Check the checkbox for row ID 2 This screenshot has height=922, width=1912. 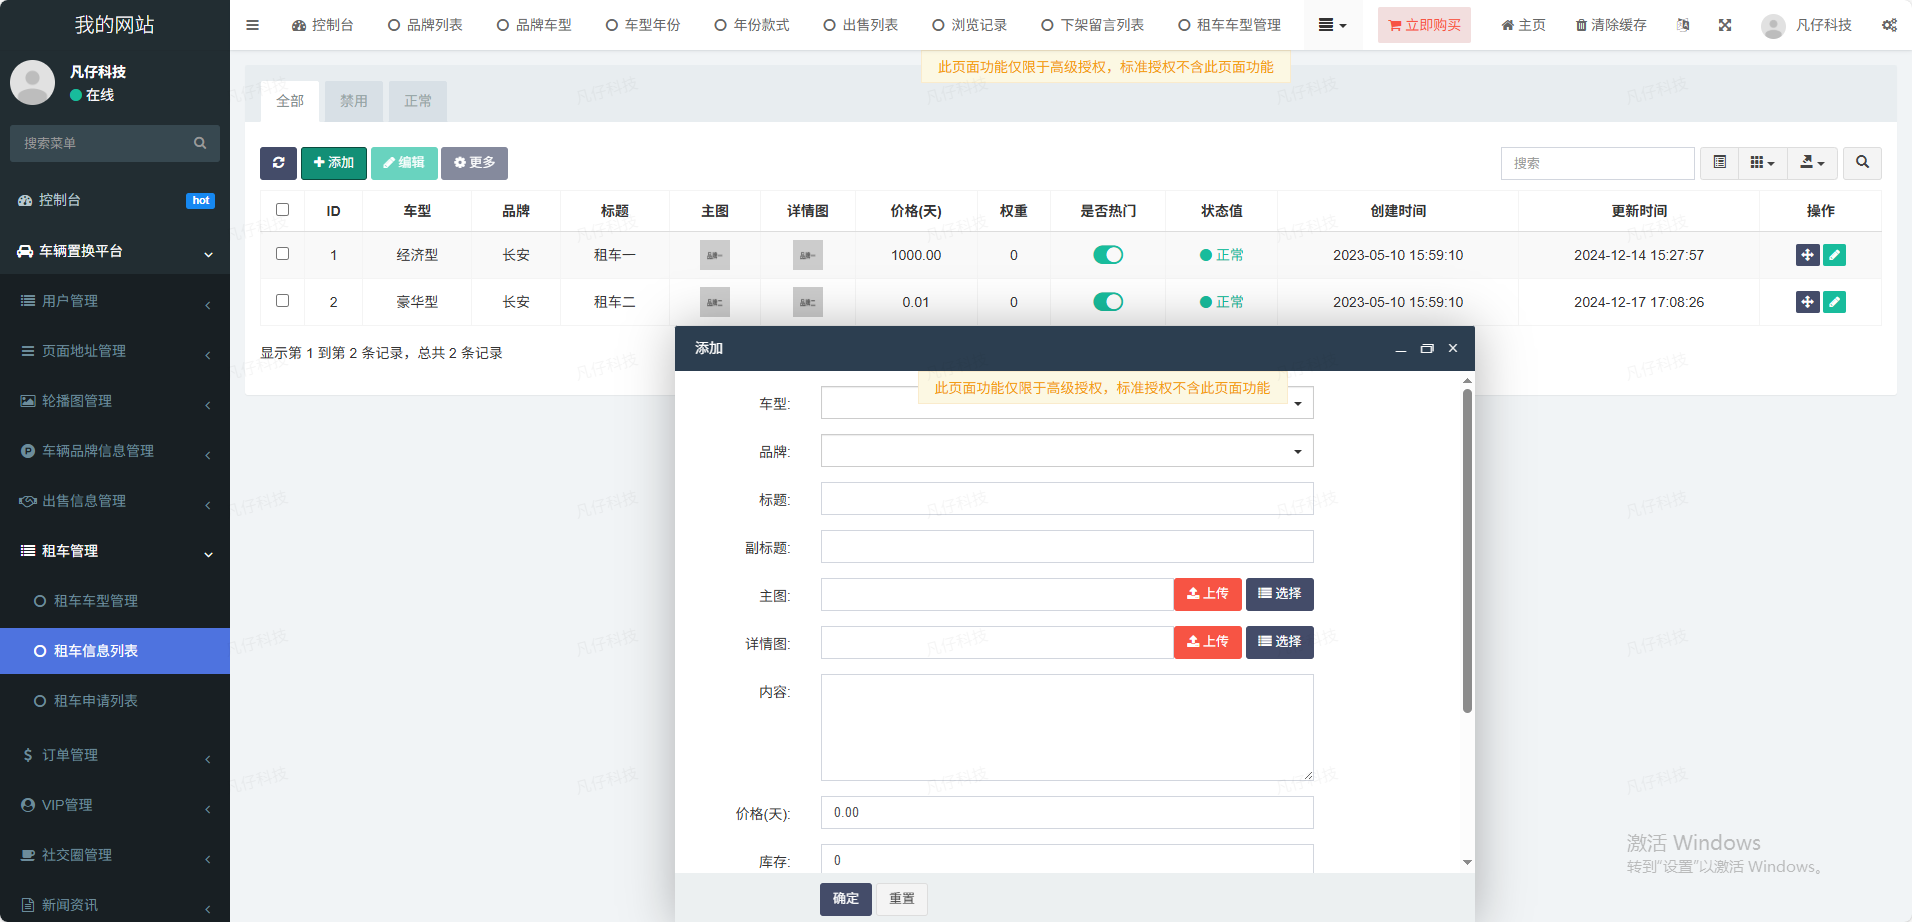tap(283, 301)
